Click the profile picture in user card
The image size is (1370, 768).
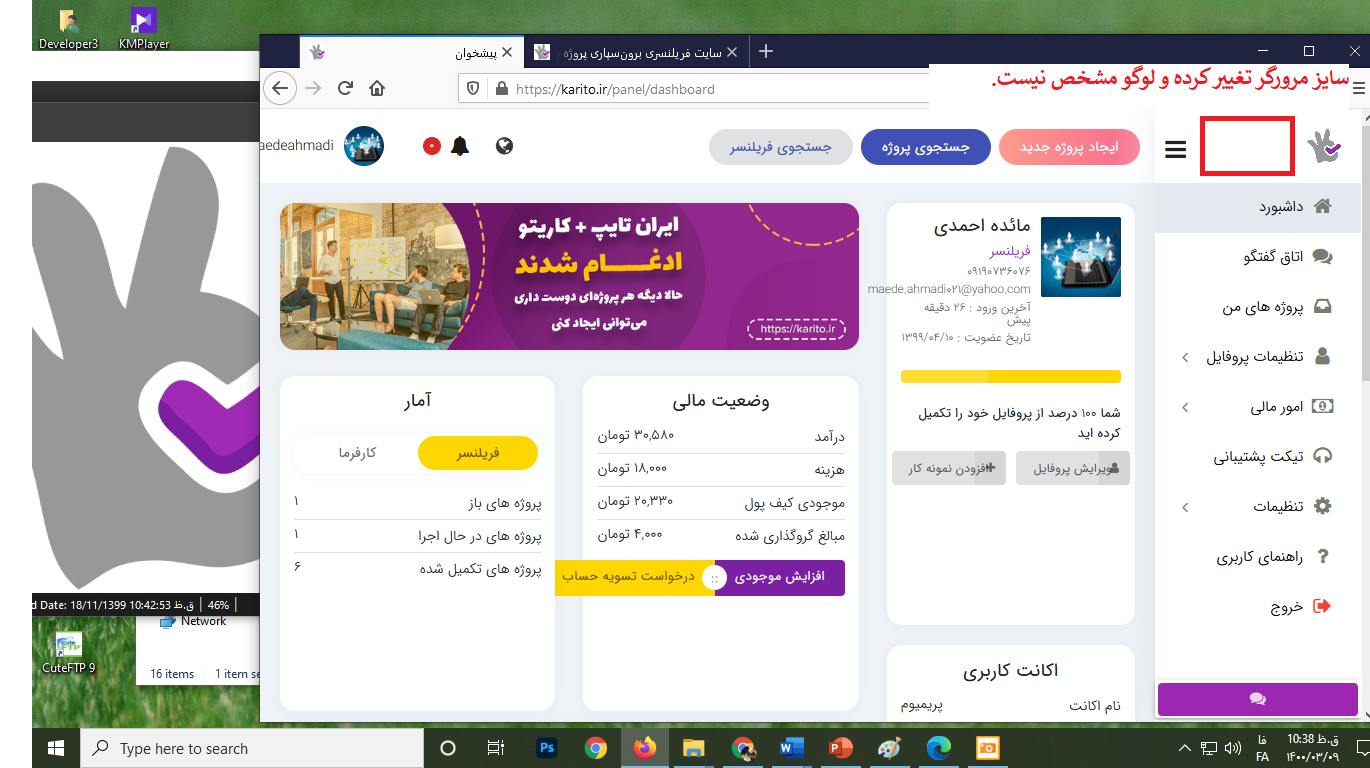1081,257
